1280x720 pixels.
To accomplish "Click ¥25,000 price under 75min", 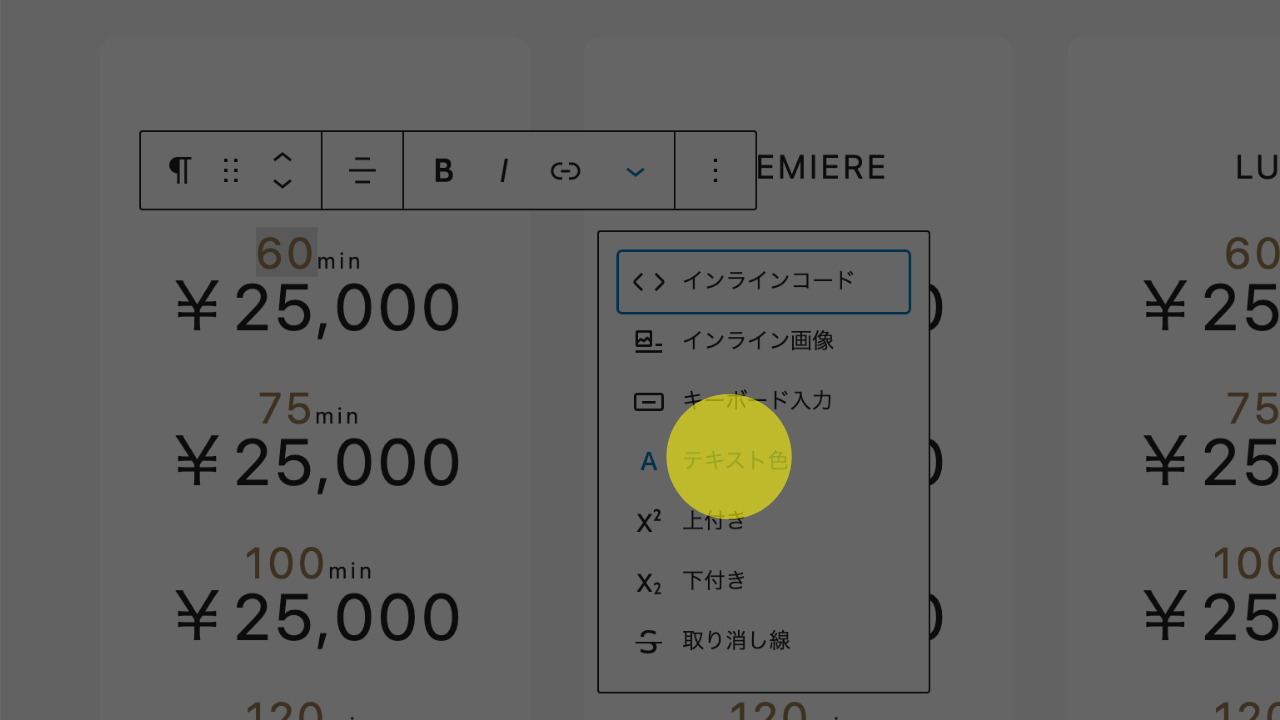I will click(x=318, y=464).
